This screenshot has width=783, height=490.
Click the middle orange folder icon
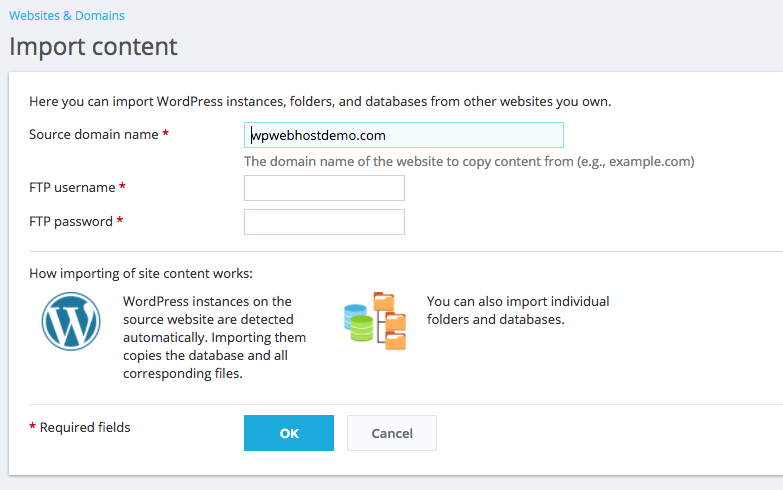(395, 321)
